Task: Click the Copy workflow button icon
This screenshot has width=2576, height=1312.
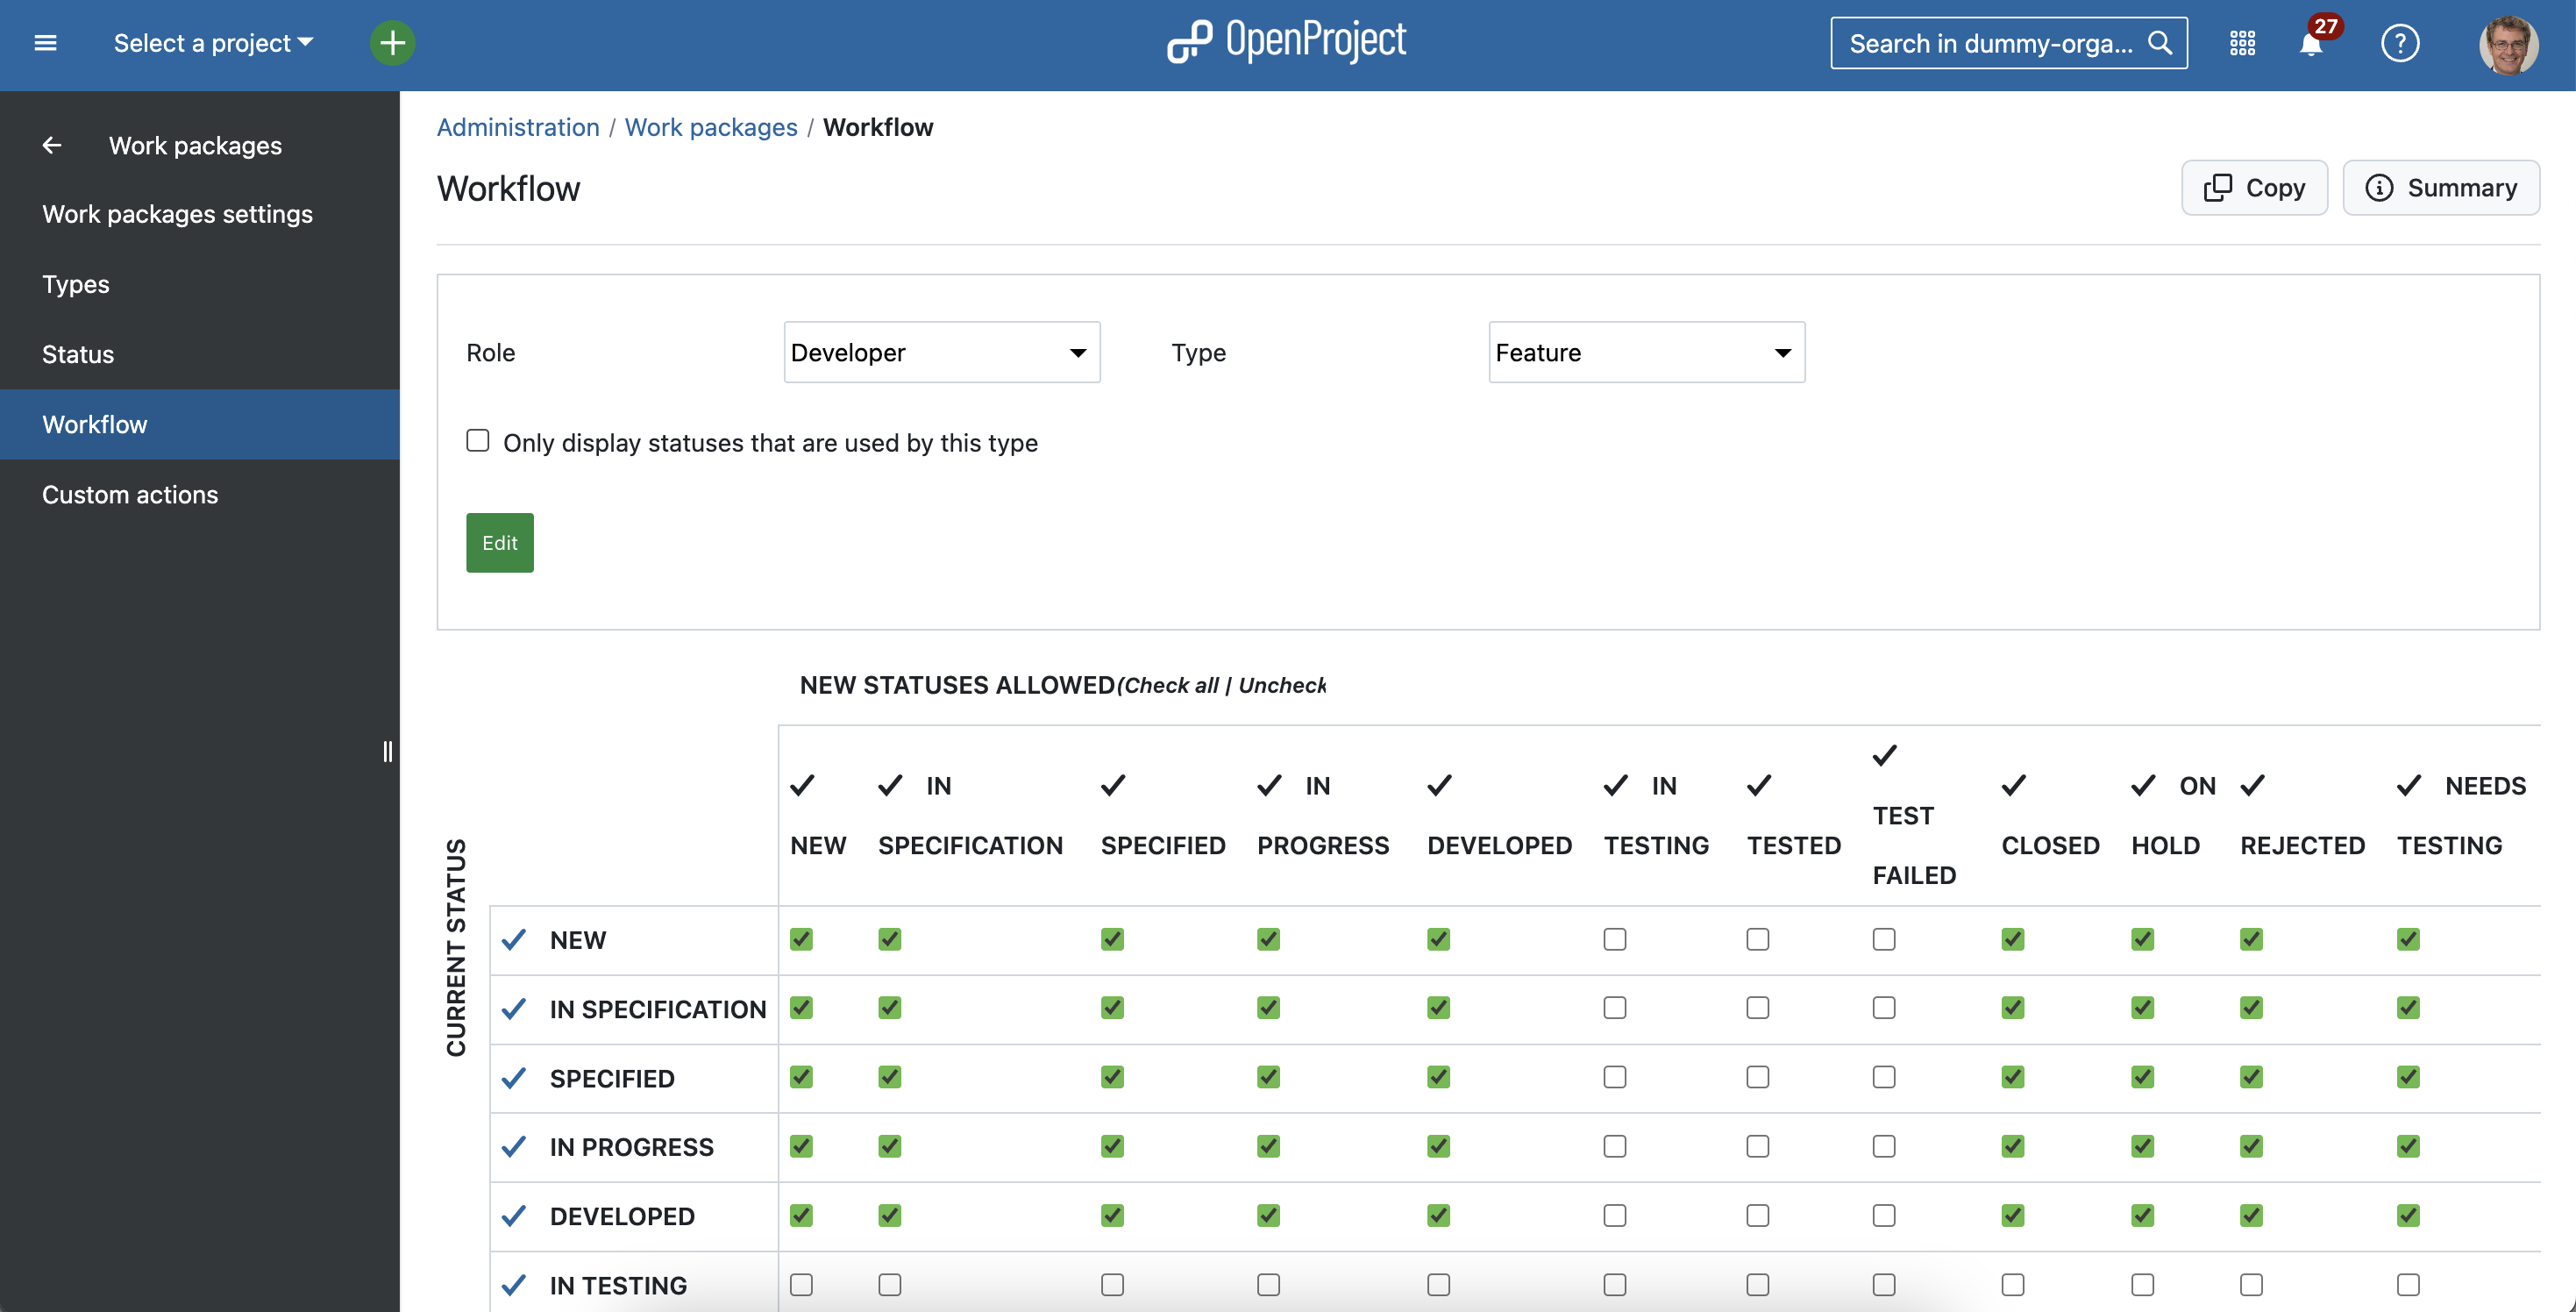Action: pos(2218,188)
